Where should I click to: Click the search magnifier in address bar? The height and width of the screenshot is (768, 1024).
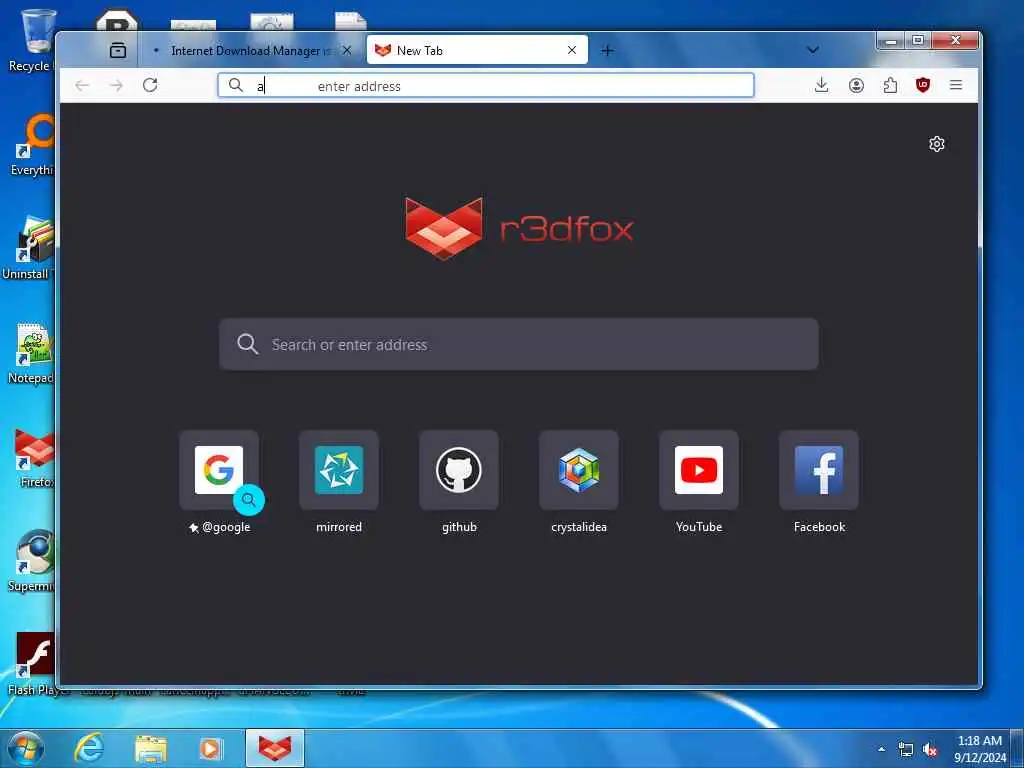236,86
